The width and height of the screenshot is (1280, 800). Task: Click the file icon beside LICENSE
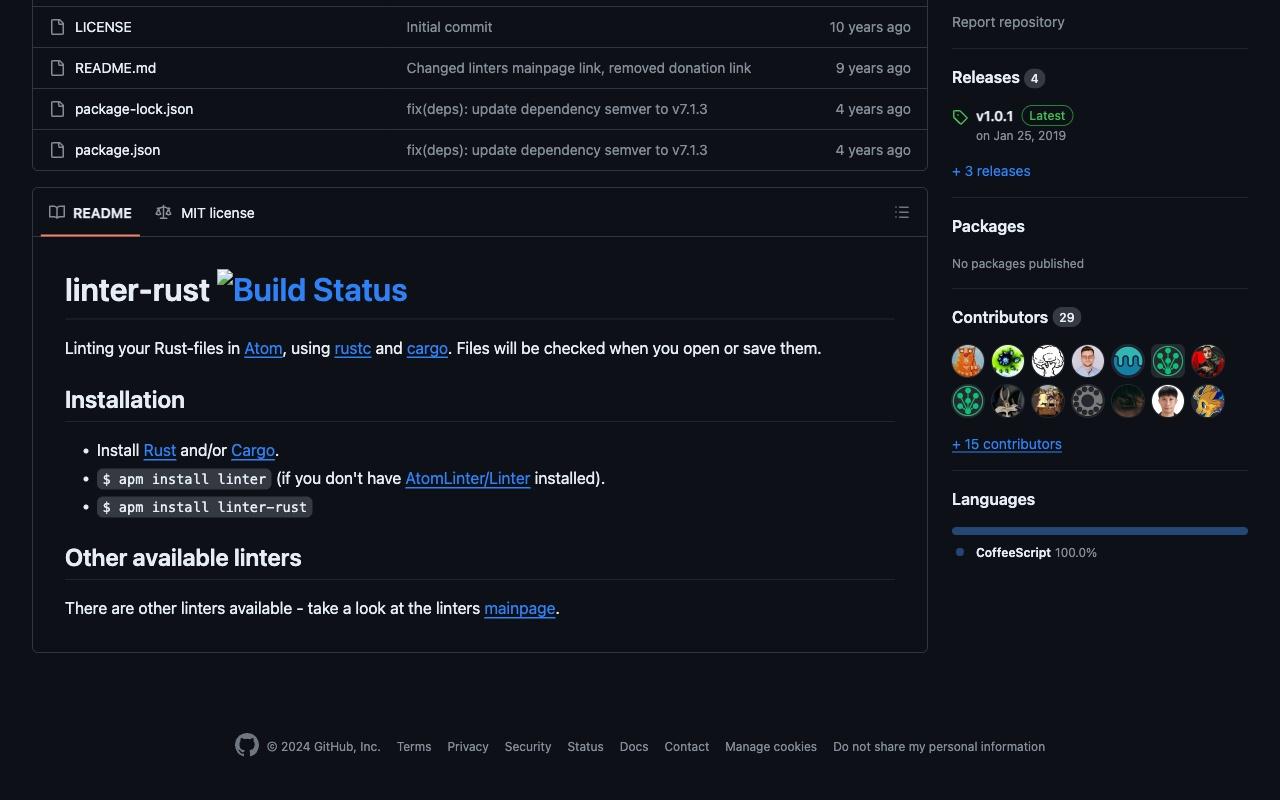click(x=57, y=27)
